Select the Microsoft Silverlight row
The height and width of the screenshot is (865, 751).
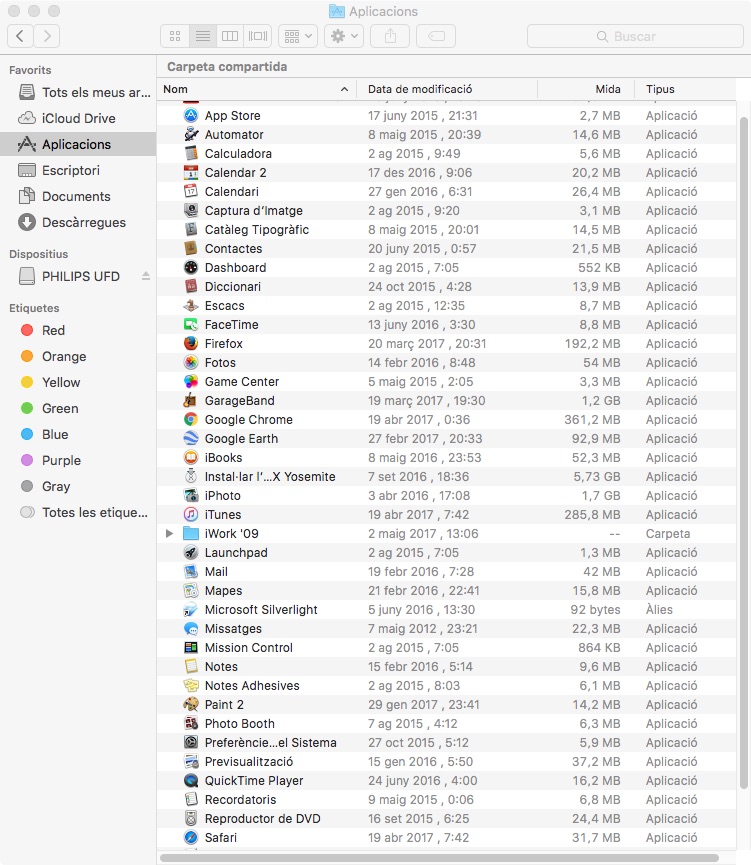446,609
